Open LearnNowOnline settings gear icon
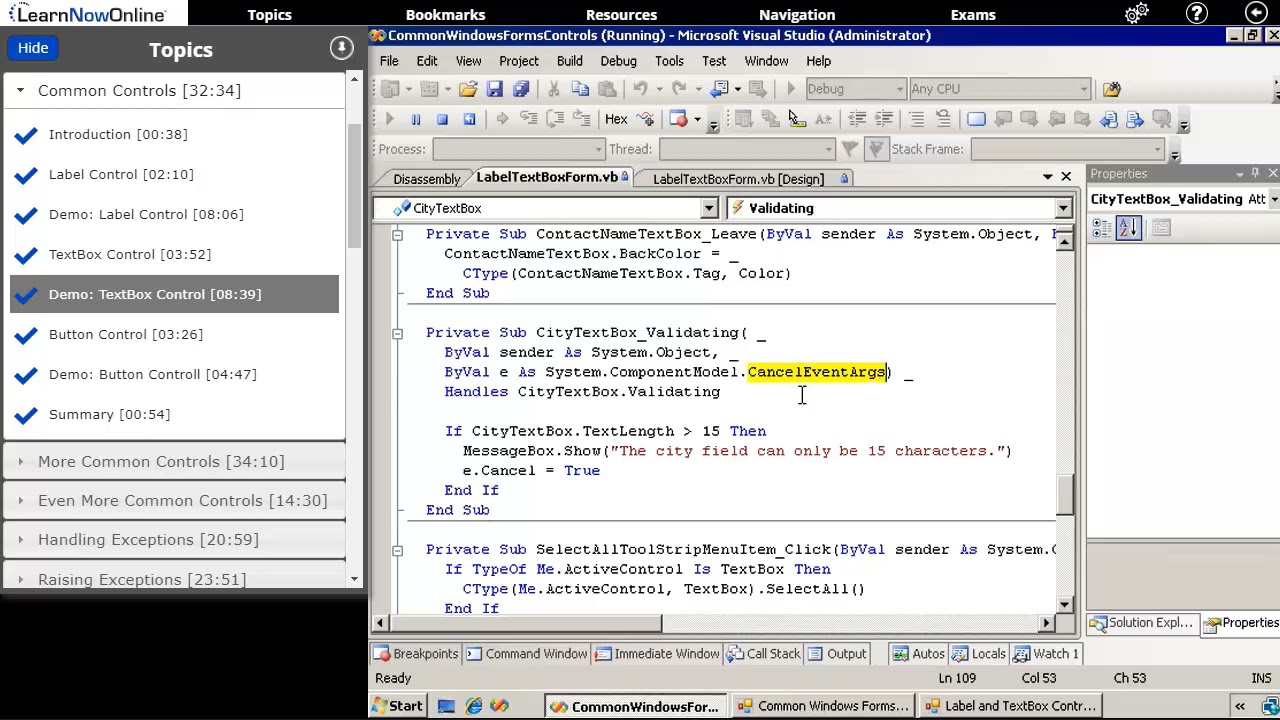Image resolution: width=1280 pixels, height=720 pixels. pos(1136,14)
